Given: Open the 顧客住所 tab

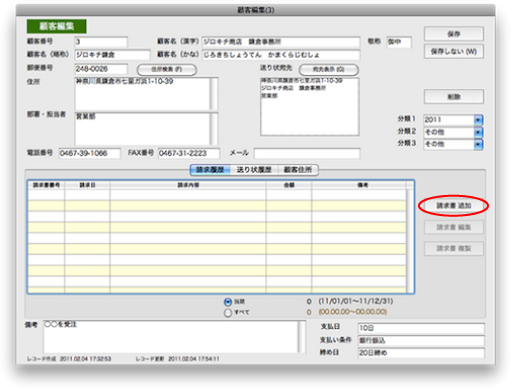Looking at the screenshot, I should (x=298, y=170).
